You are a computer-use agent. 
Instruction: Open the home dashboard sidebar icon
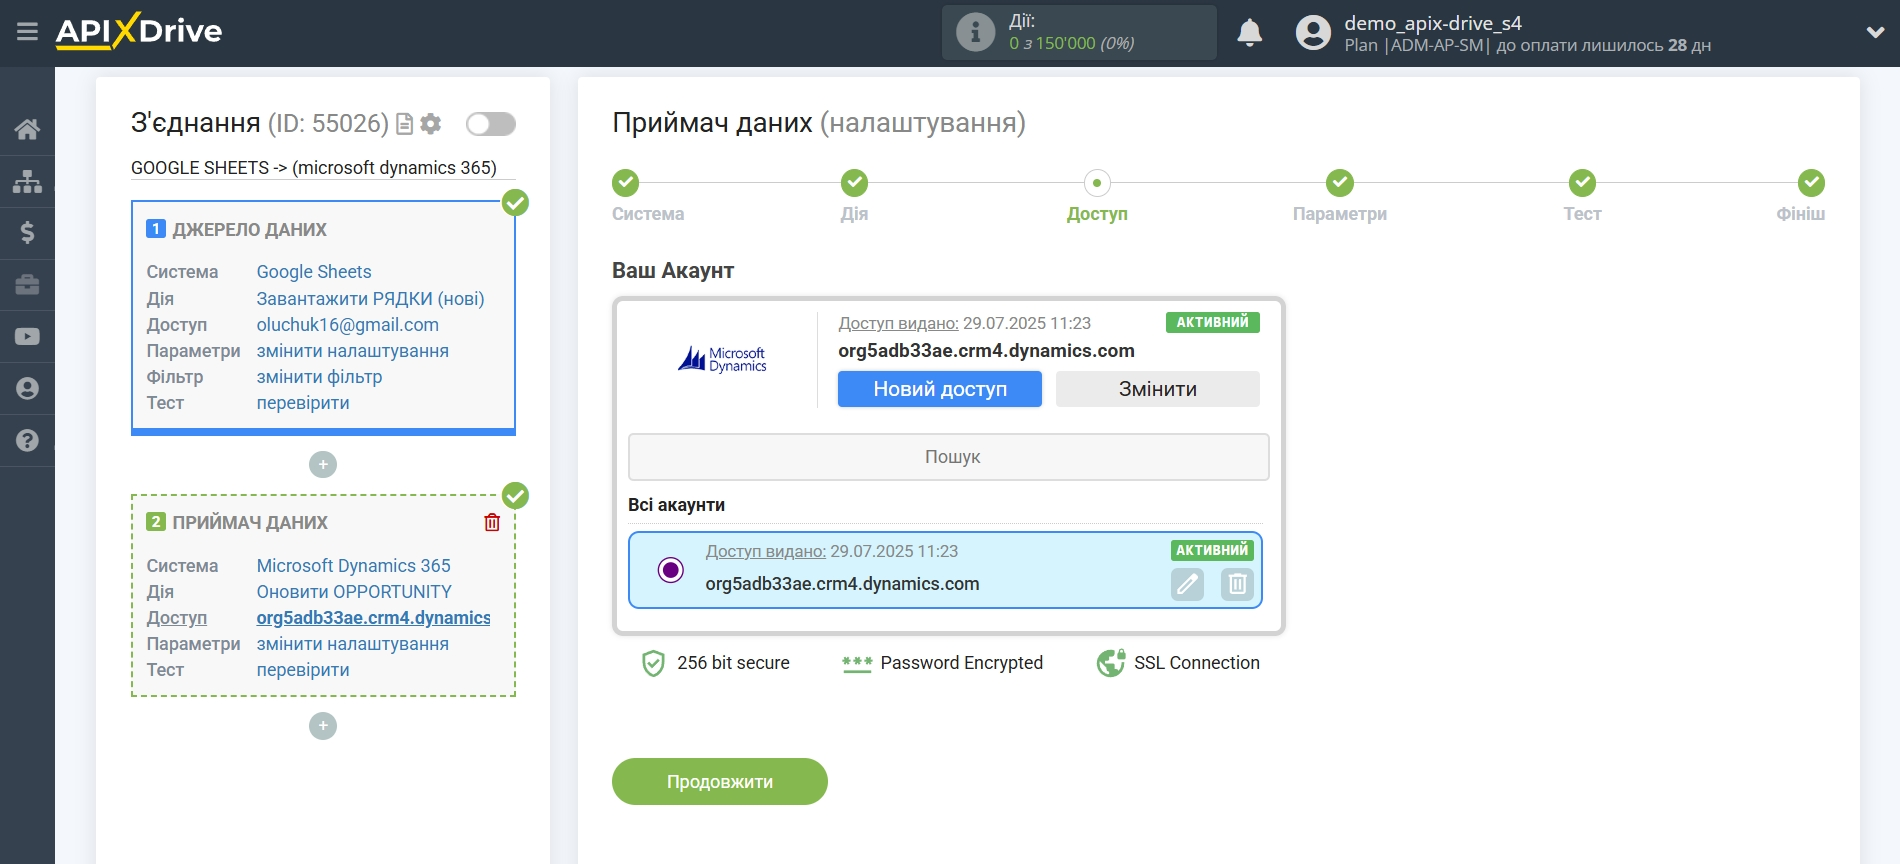[x=27, y=129]
